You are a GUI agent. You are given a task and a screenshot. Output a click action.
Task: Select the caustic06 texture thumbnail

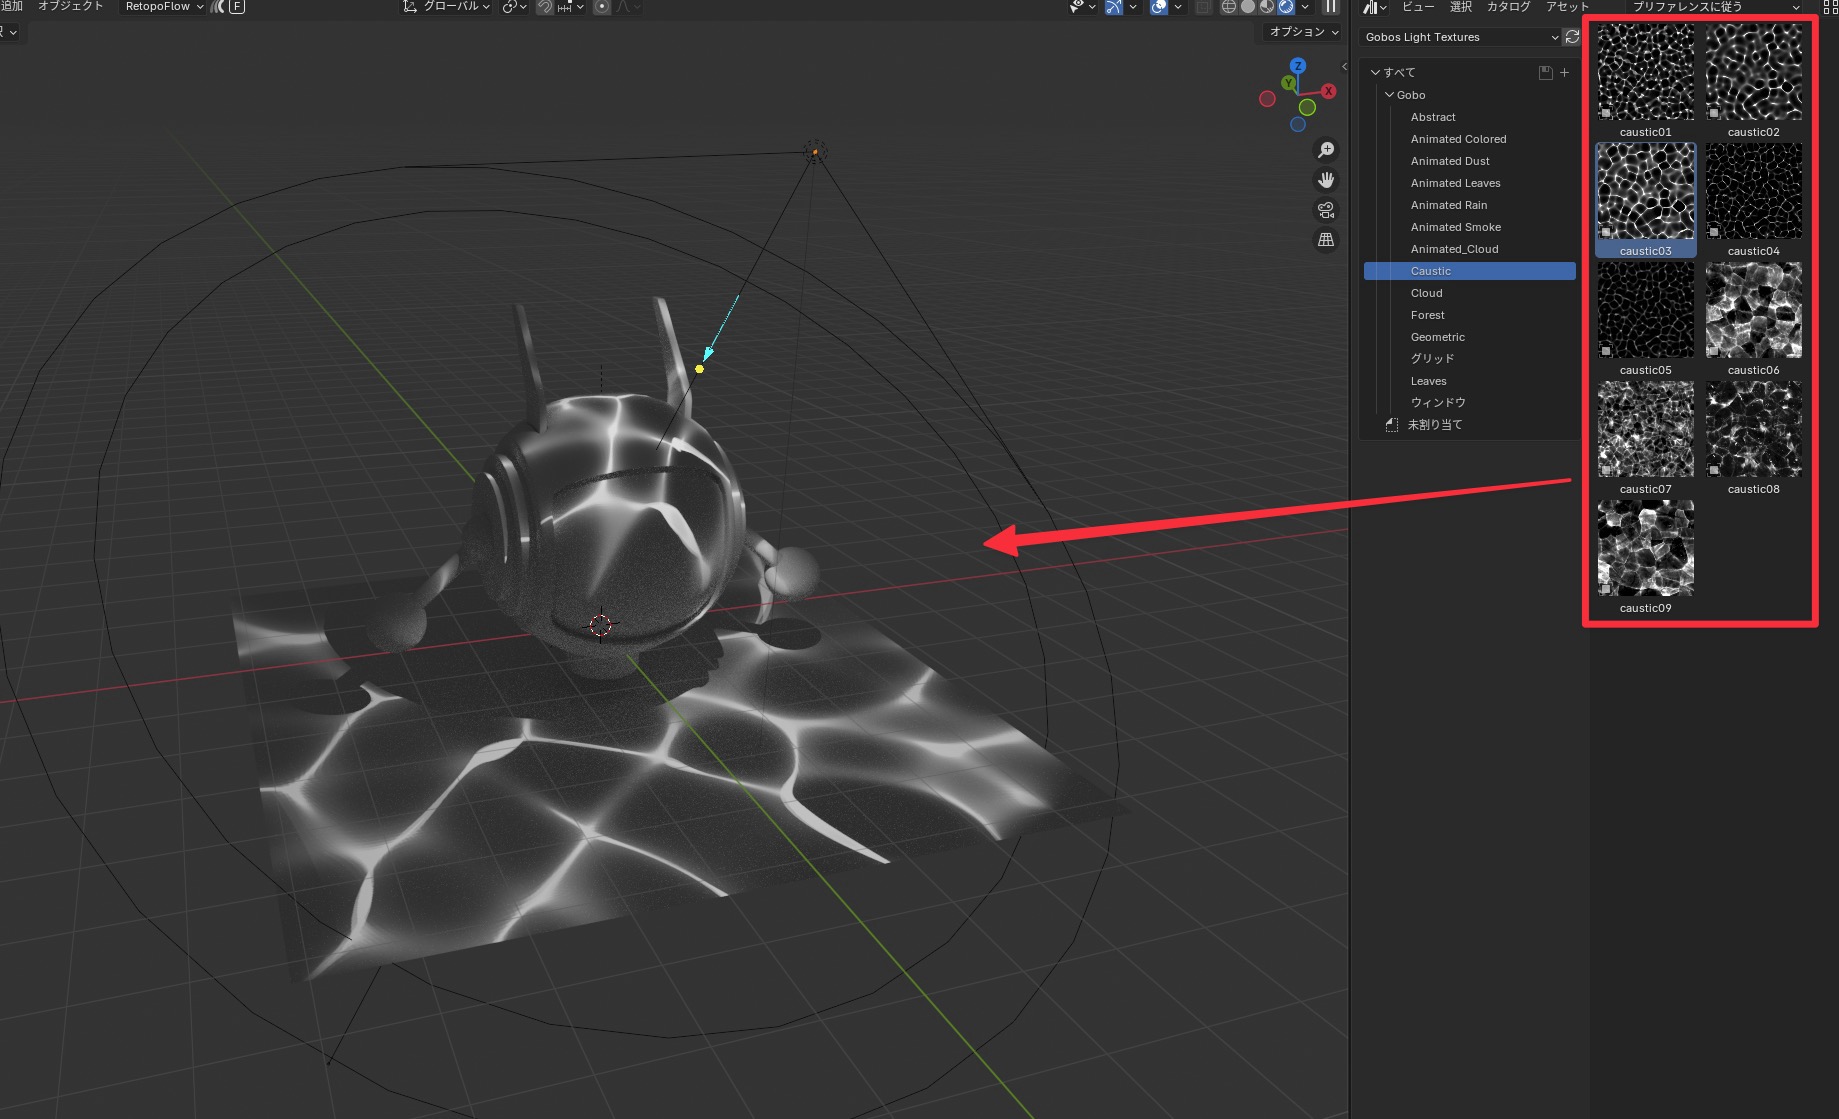1753,312
